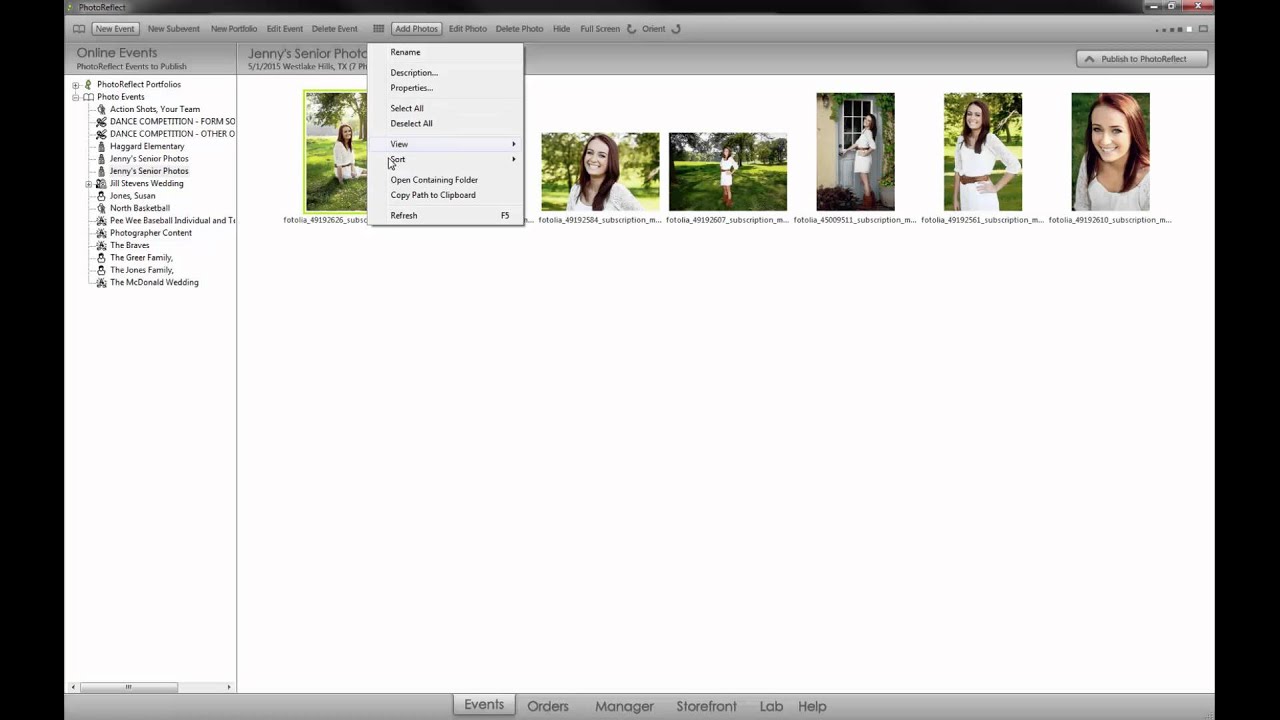Click Delete Photo in the toolbar

[520, 29]
